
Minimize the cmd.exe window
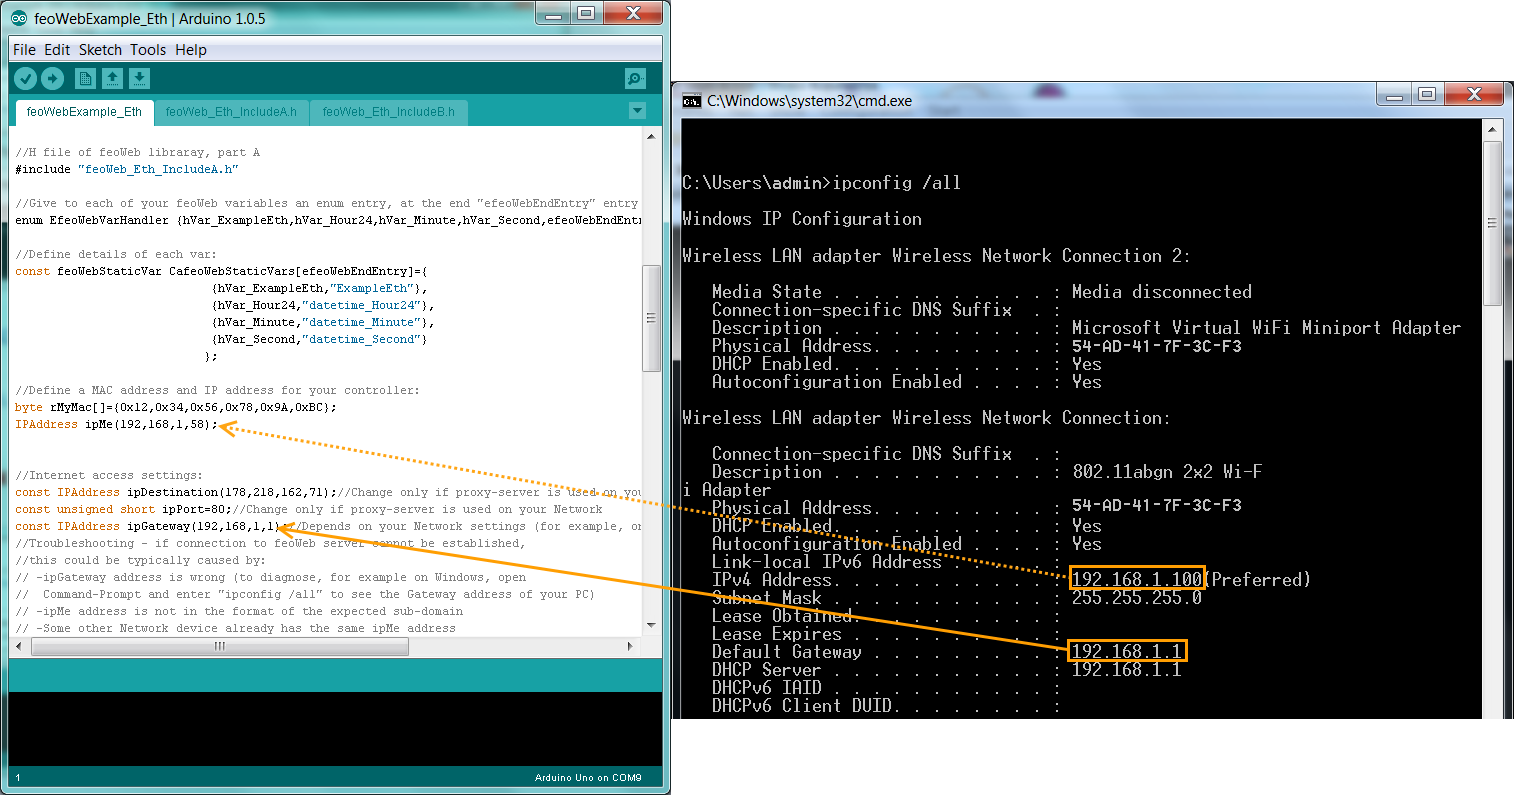click(x=1394, y=95)
